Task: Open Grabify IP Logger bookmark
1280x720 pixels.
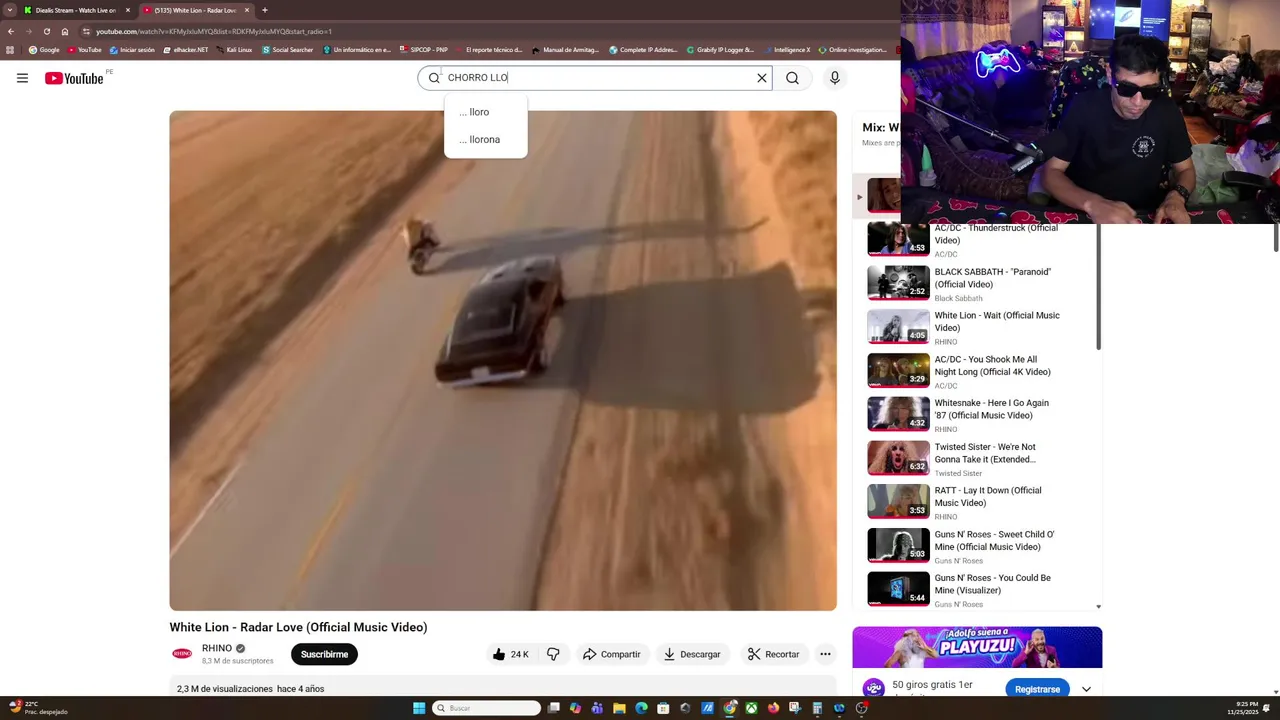Action: click(720, 49)
